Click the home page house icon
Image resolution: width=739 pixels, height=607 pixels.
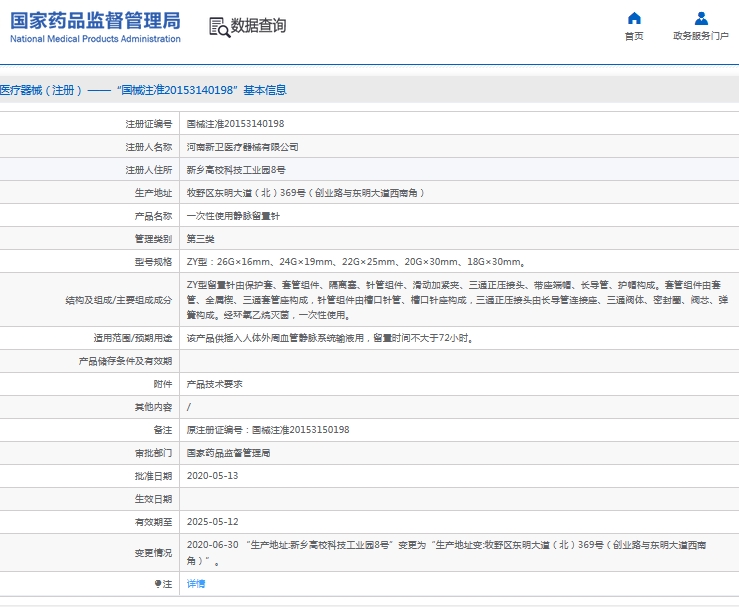pos(634,18)
